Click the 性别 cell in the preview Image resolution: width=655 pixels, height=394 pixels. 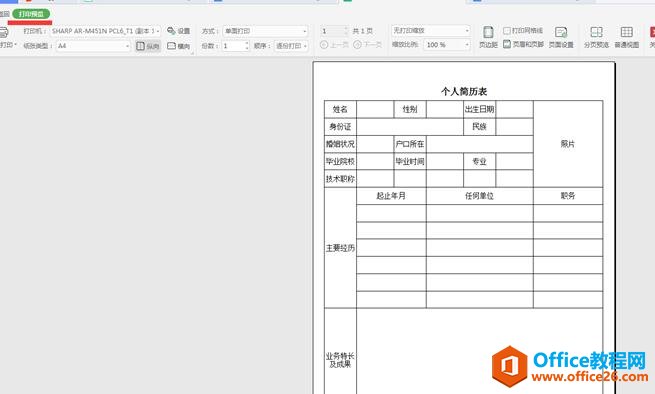click(x=410, y=109)
